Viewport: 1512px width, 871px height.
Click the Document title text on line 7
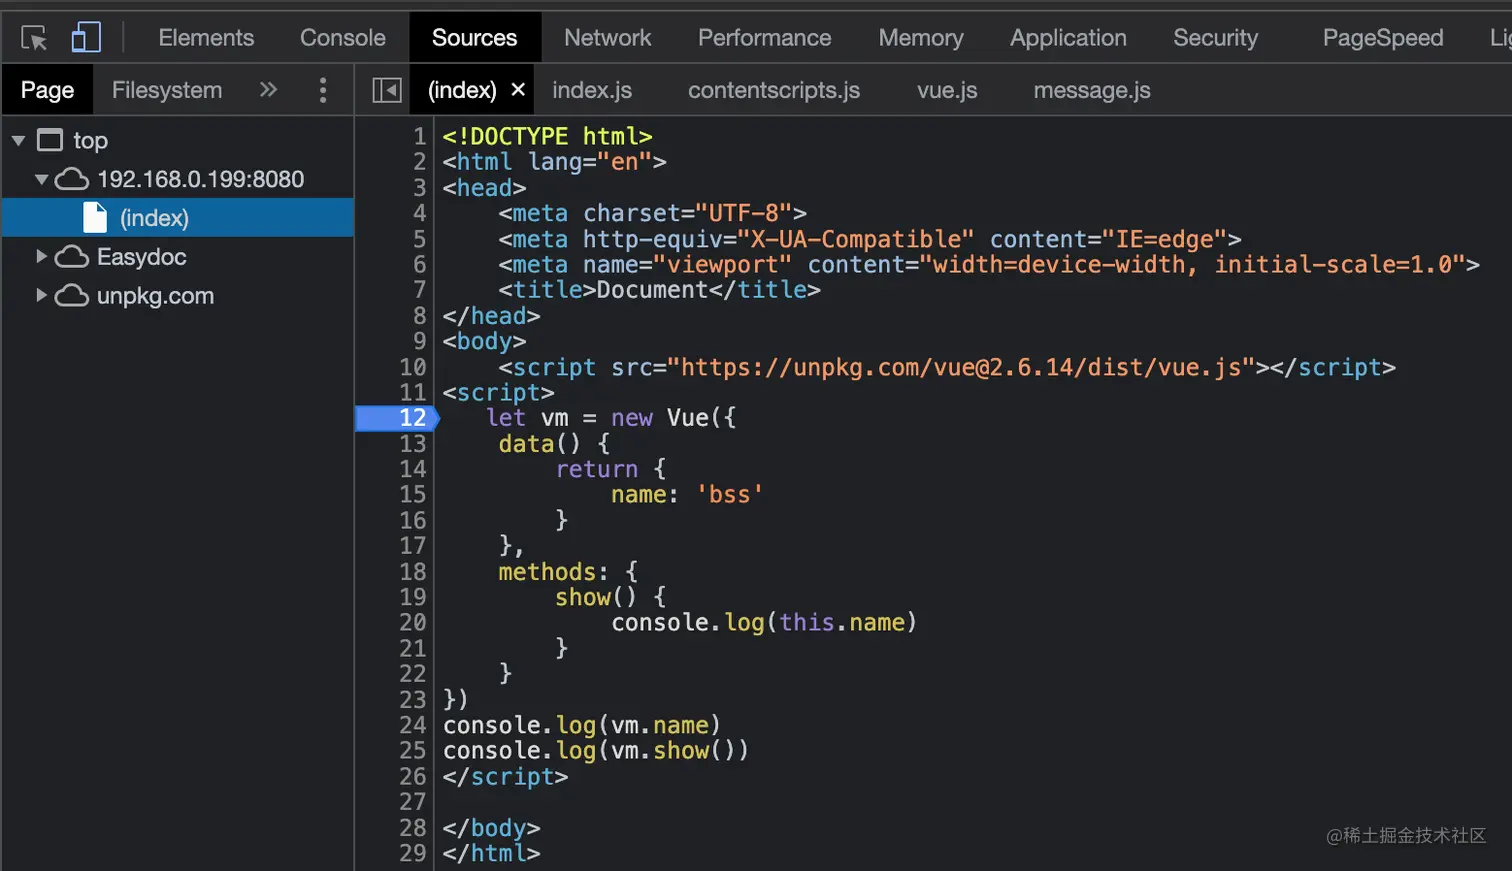(652, 290)
